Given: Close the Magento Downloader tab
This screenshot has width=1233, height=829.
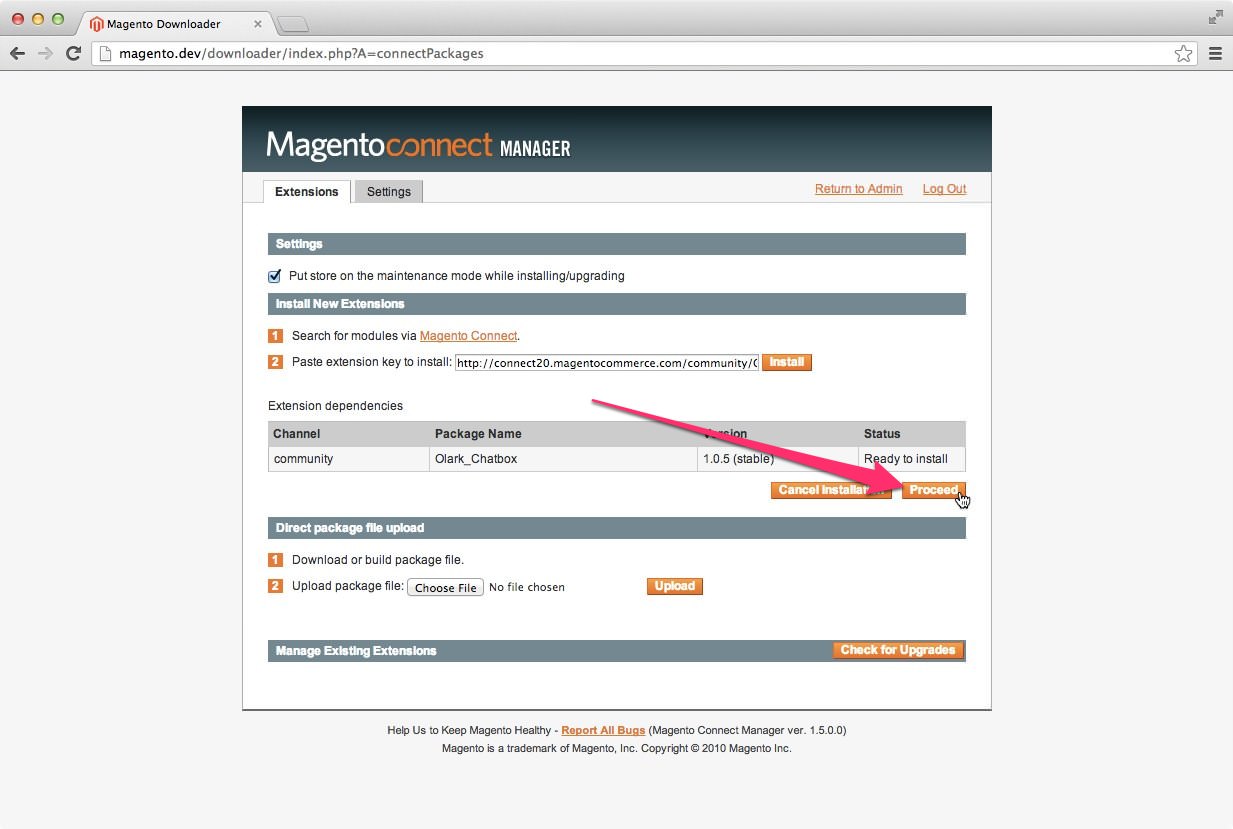Looking at the screenshot, I should tap(257, 23).
